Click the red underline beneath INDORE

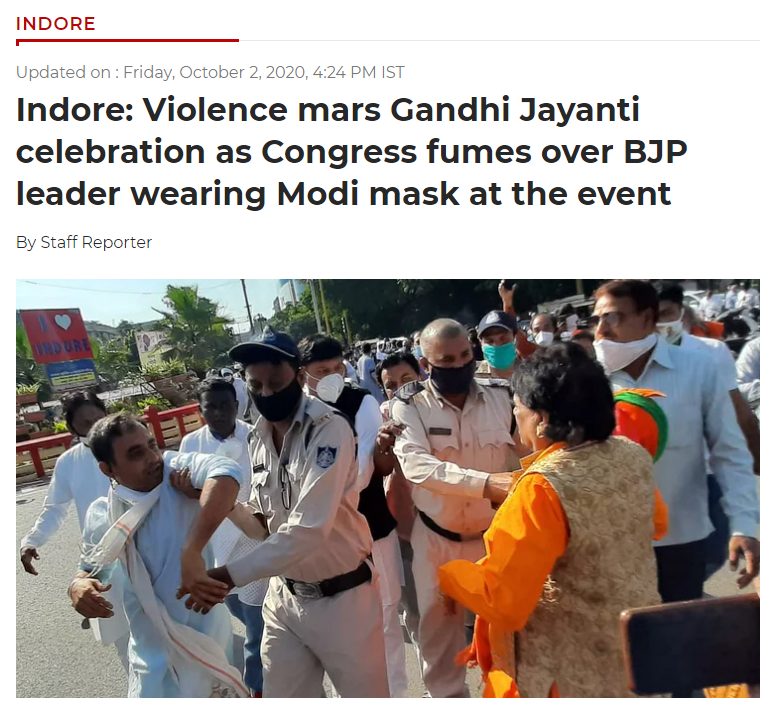tap(127, 42)
